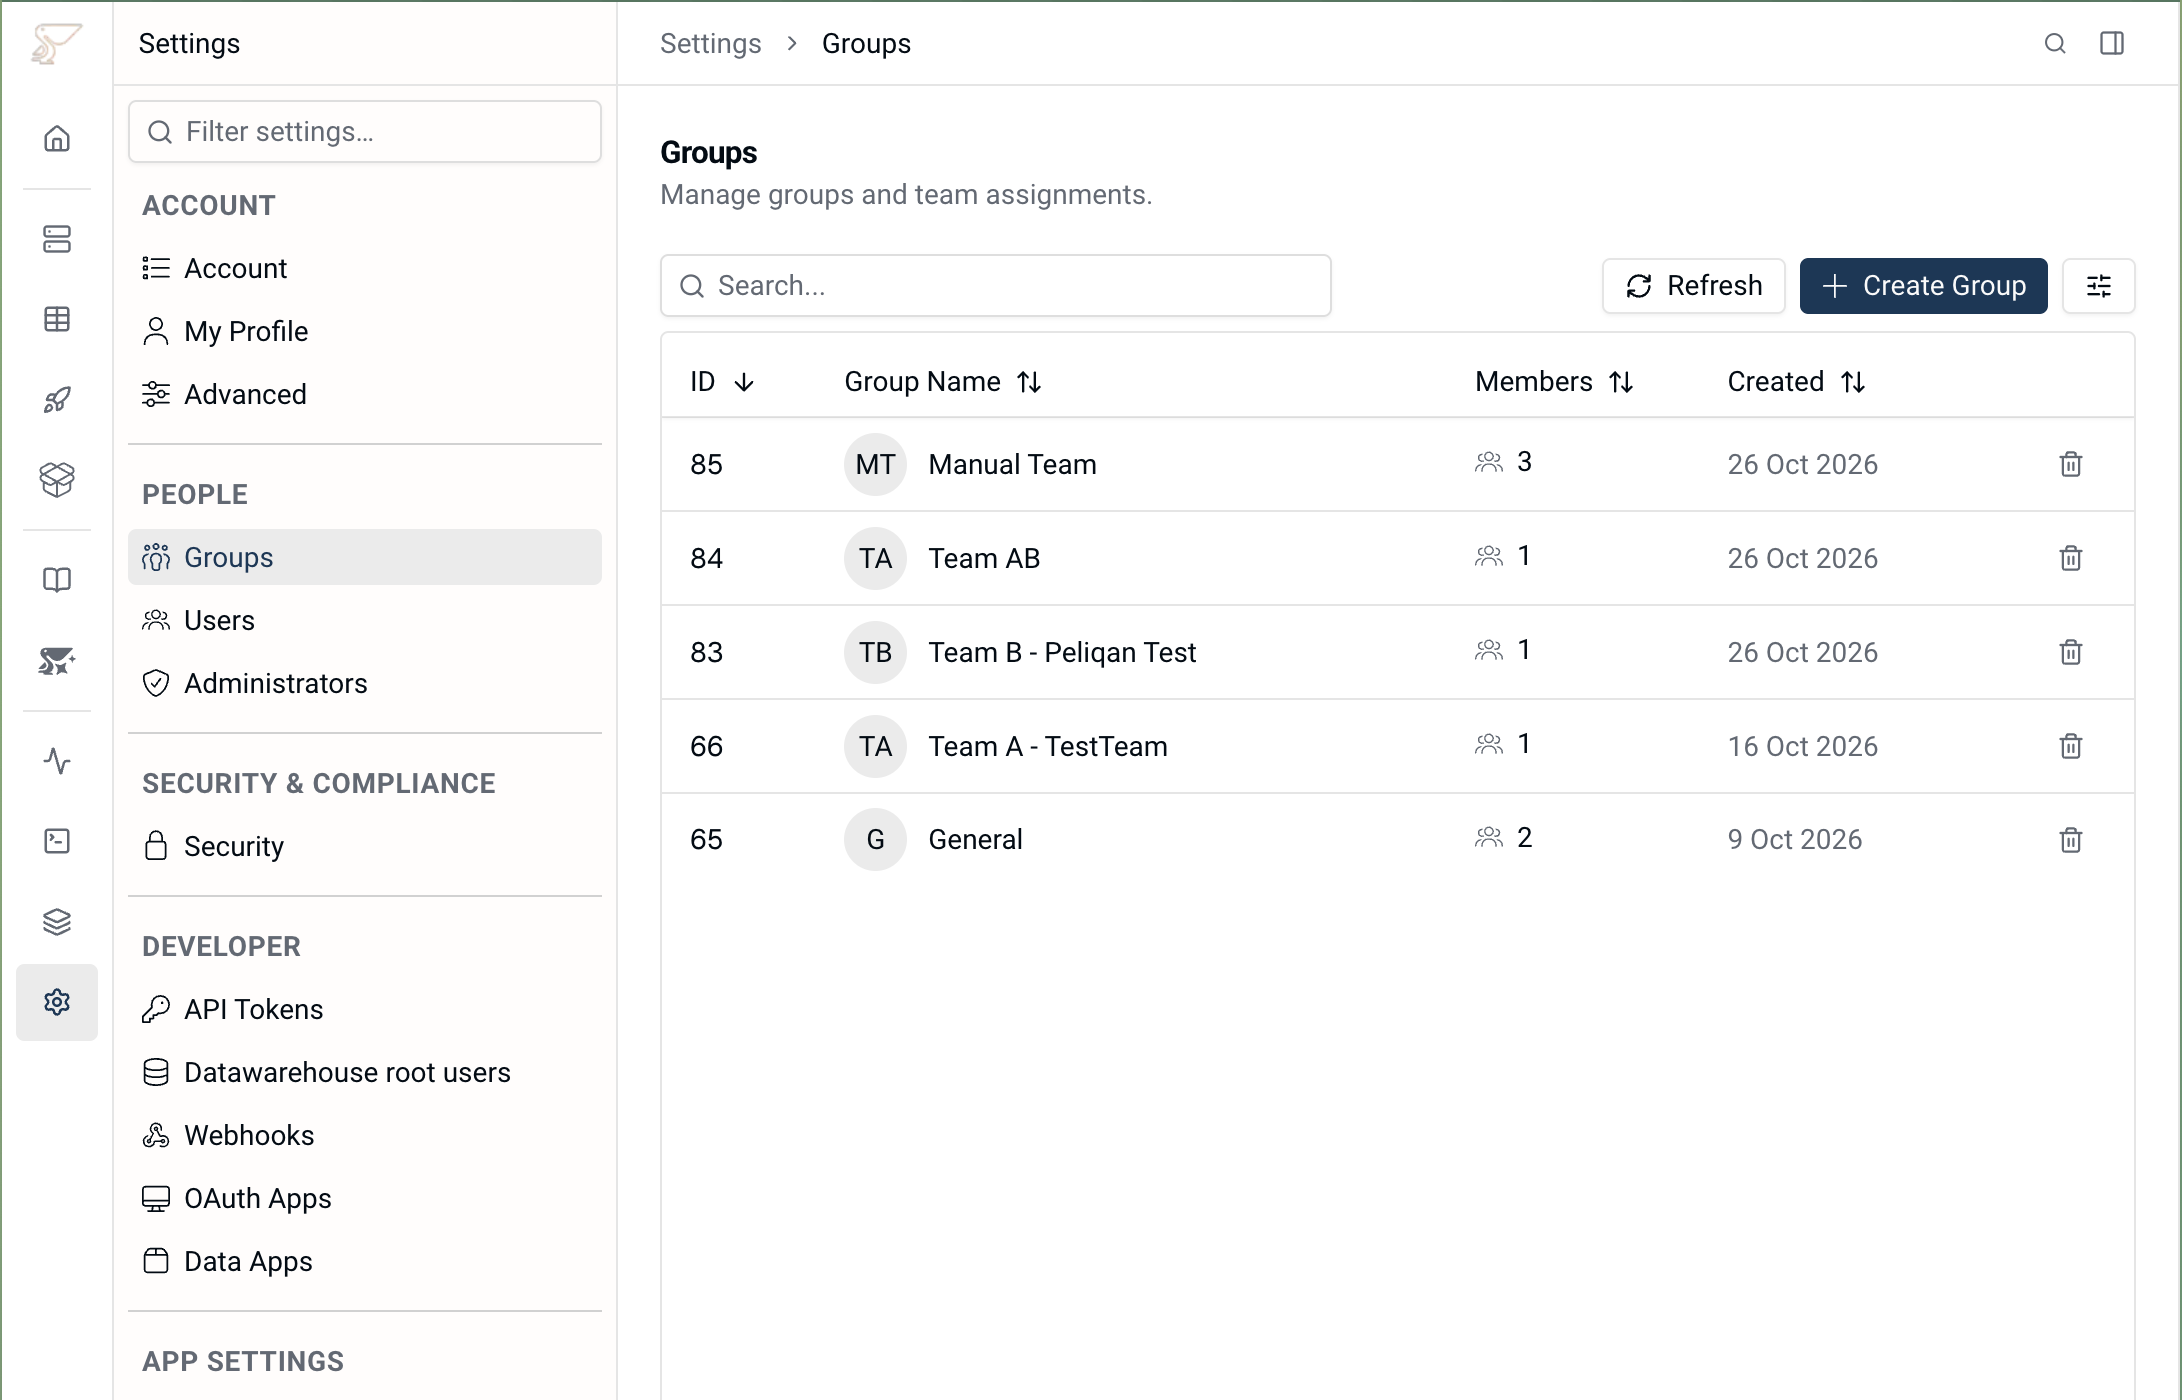Focus the groups Search field
This screenshot has height=1400, width=2182.
click(996, 286)
